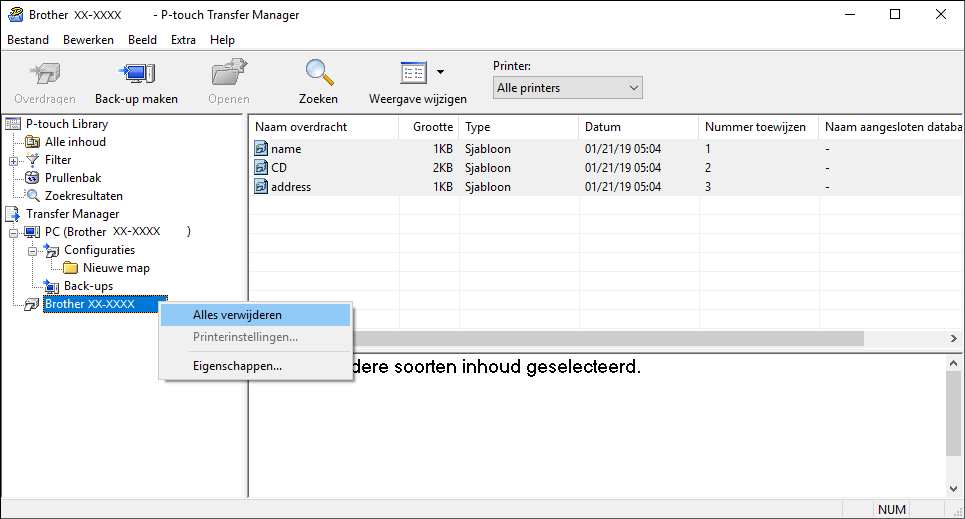Click the horizontal scrollbar right arrow

(x=953, y=339)
